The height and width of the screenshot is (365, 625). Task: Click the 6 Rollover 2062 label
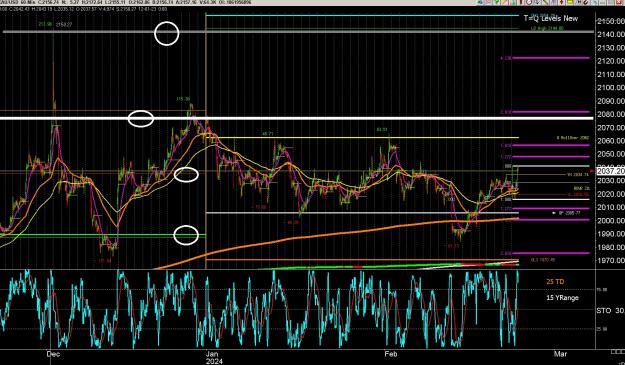click(573, 138)
